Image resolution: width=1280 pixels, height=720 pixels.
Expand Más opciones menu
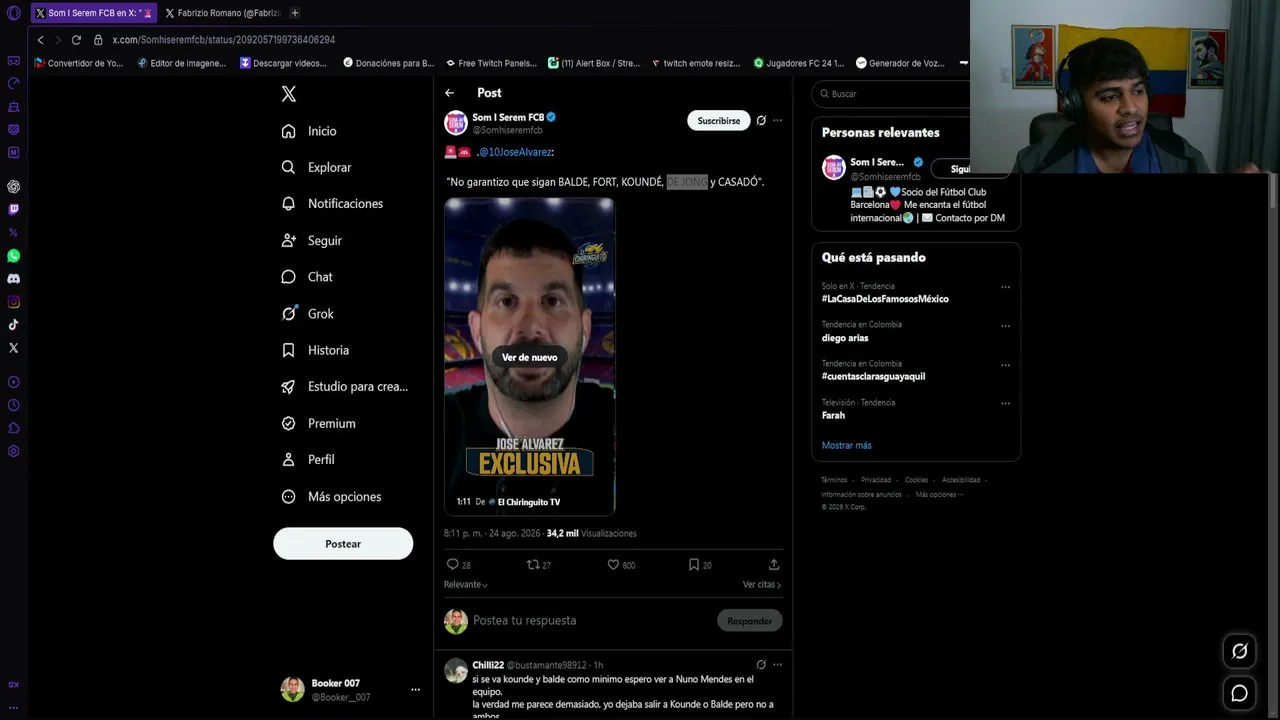(331, 496)
